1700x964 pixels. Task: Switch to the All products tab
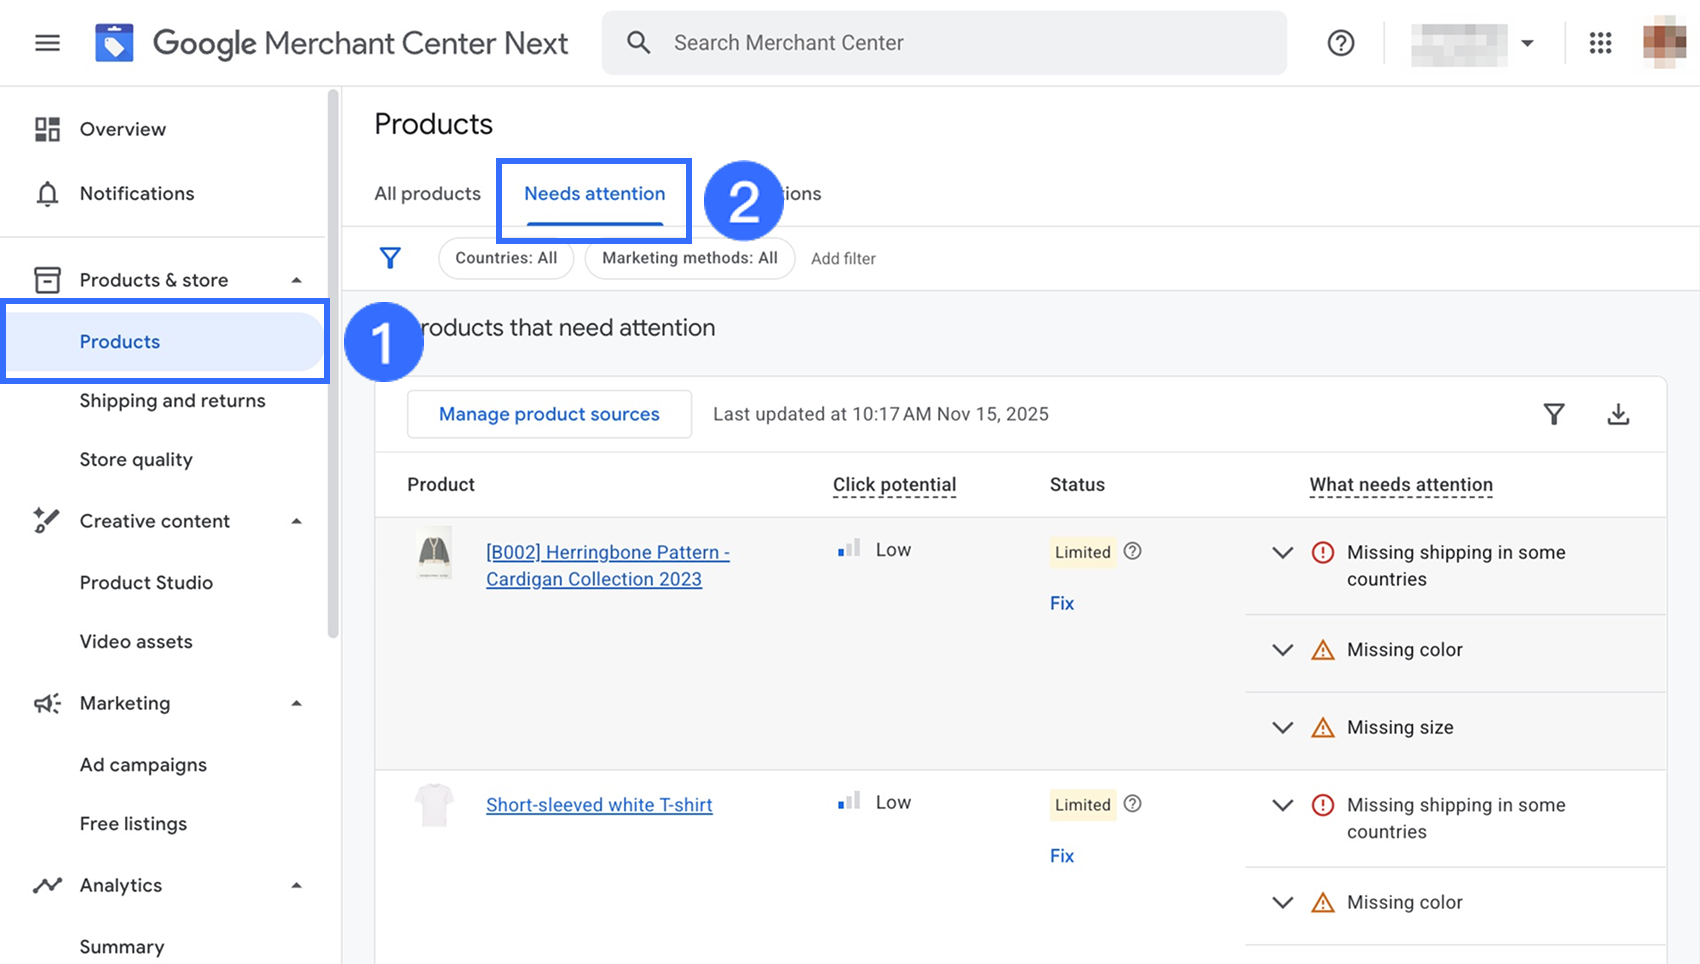pos(427,194)
